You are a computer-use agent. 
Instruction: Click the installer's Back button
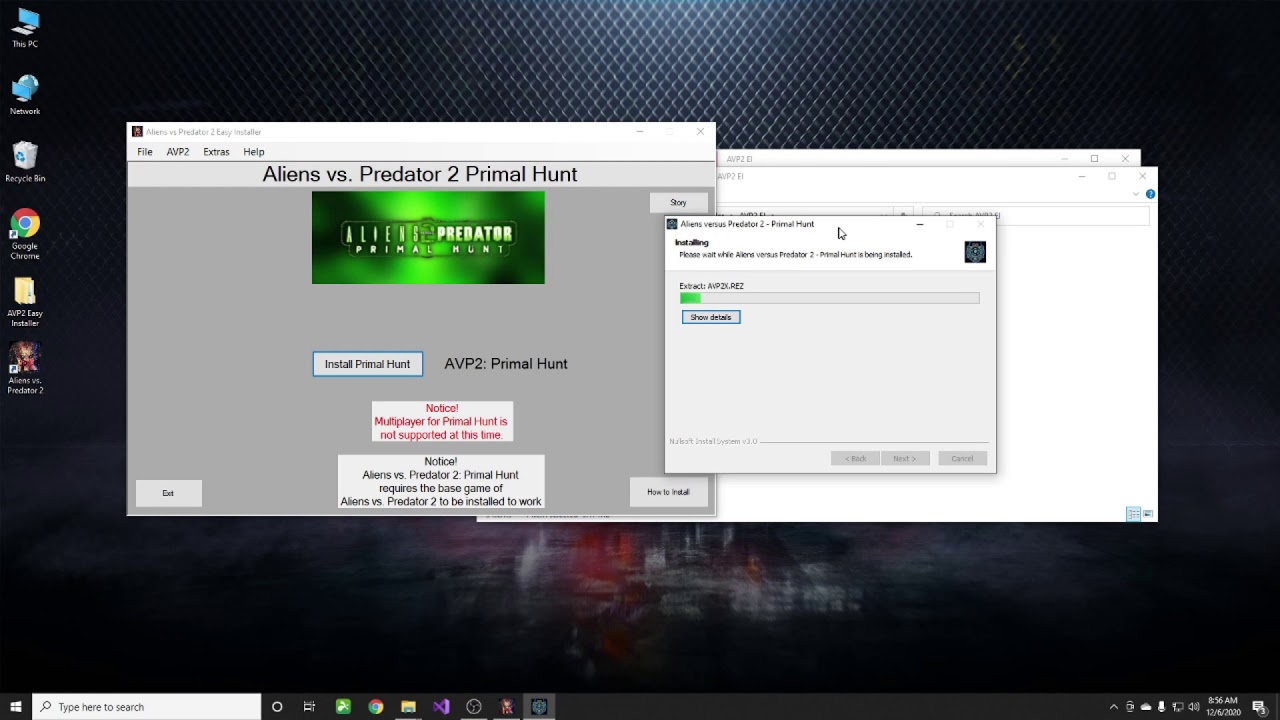click(x=855, y=458)
